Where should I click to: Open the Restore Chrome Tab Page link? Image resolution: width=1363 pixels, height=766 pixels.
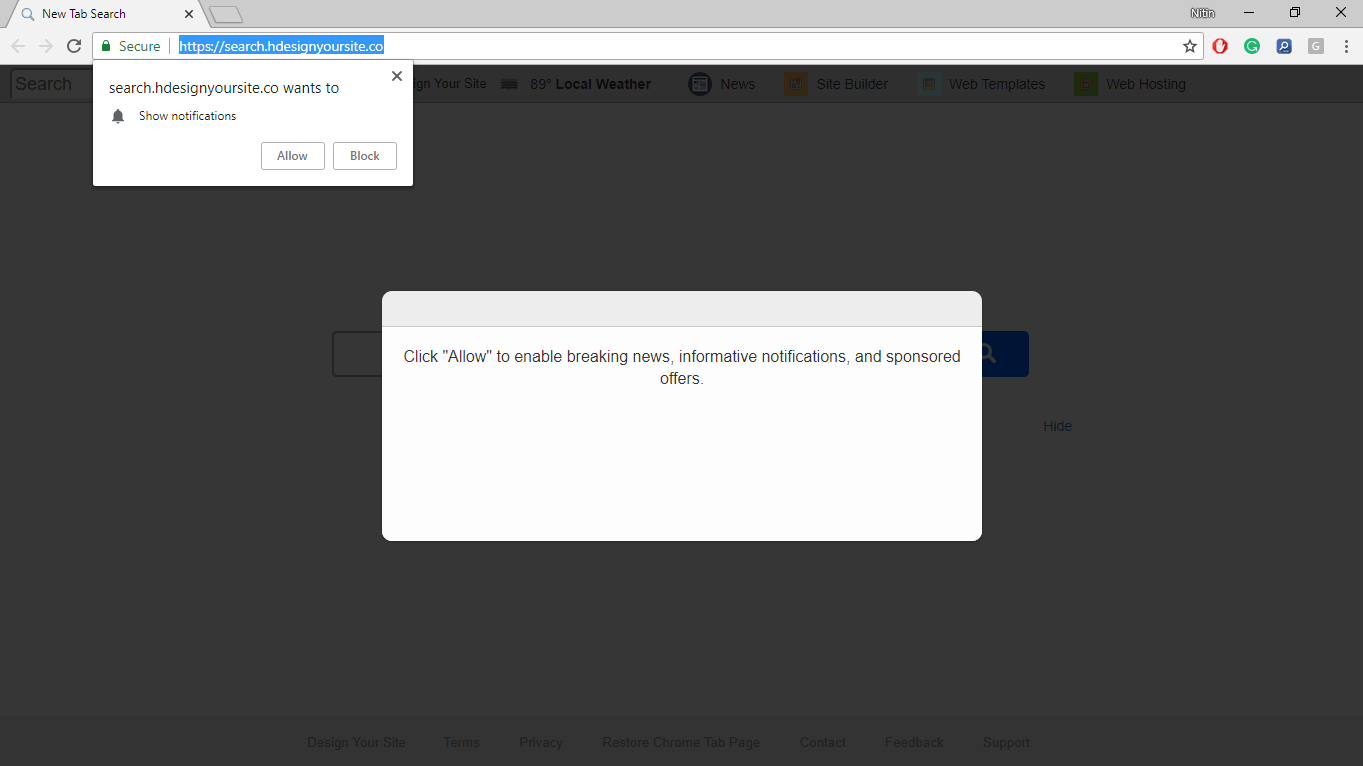point(681,742)
